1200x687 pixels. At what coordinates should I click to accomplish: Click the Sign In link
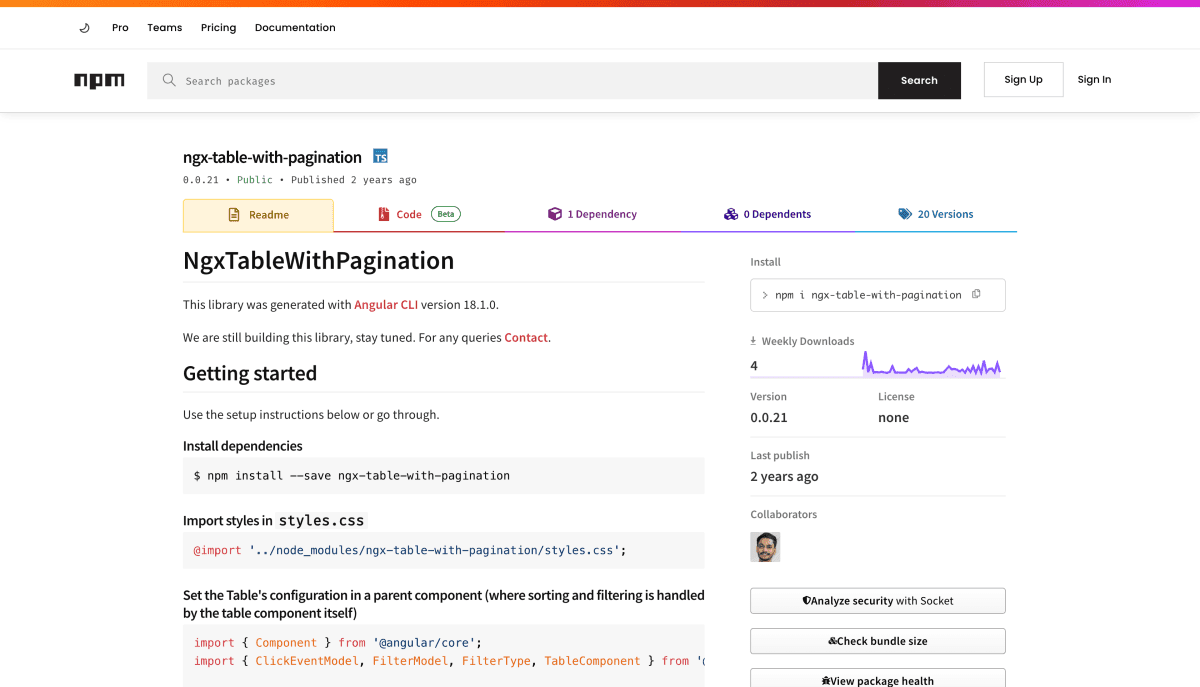1094,80
